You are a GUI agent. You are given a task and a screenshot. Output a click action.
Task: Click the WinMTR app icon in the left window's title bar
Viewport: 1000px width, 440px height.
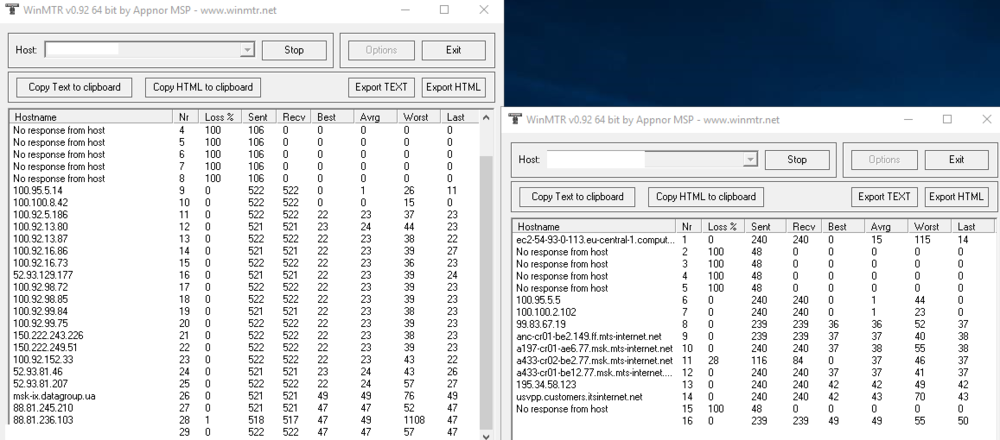coord(11,9)
